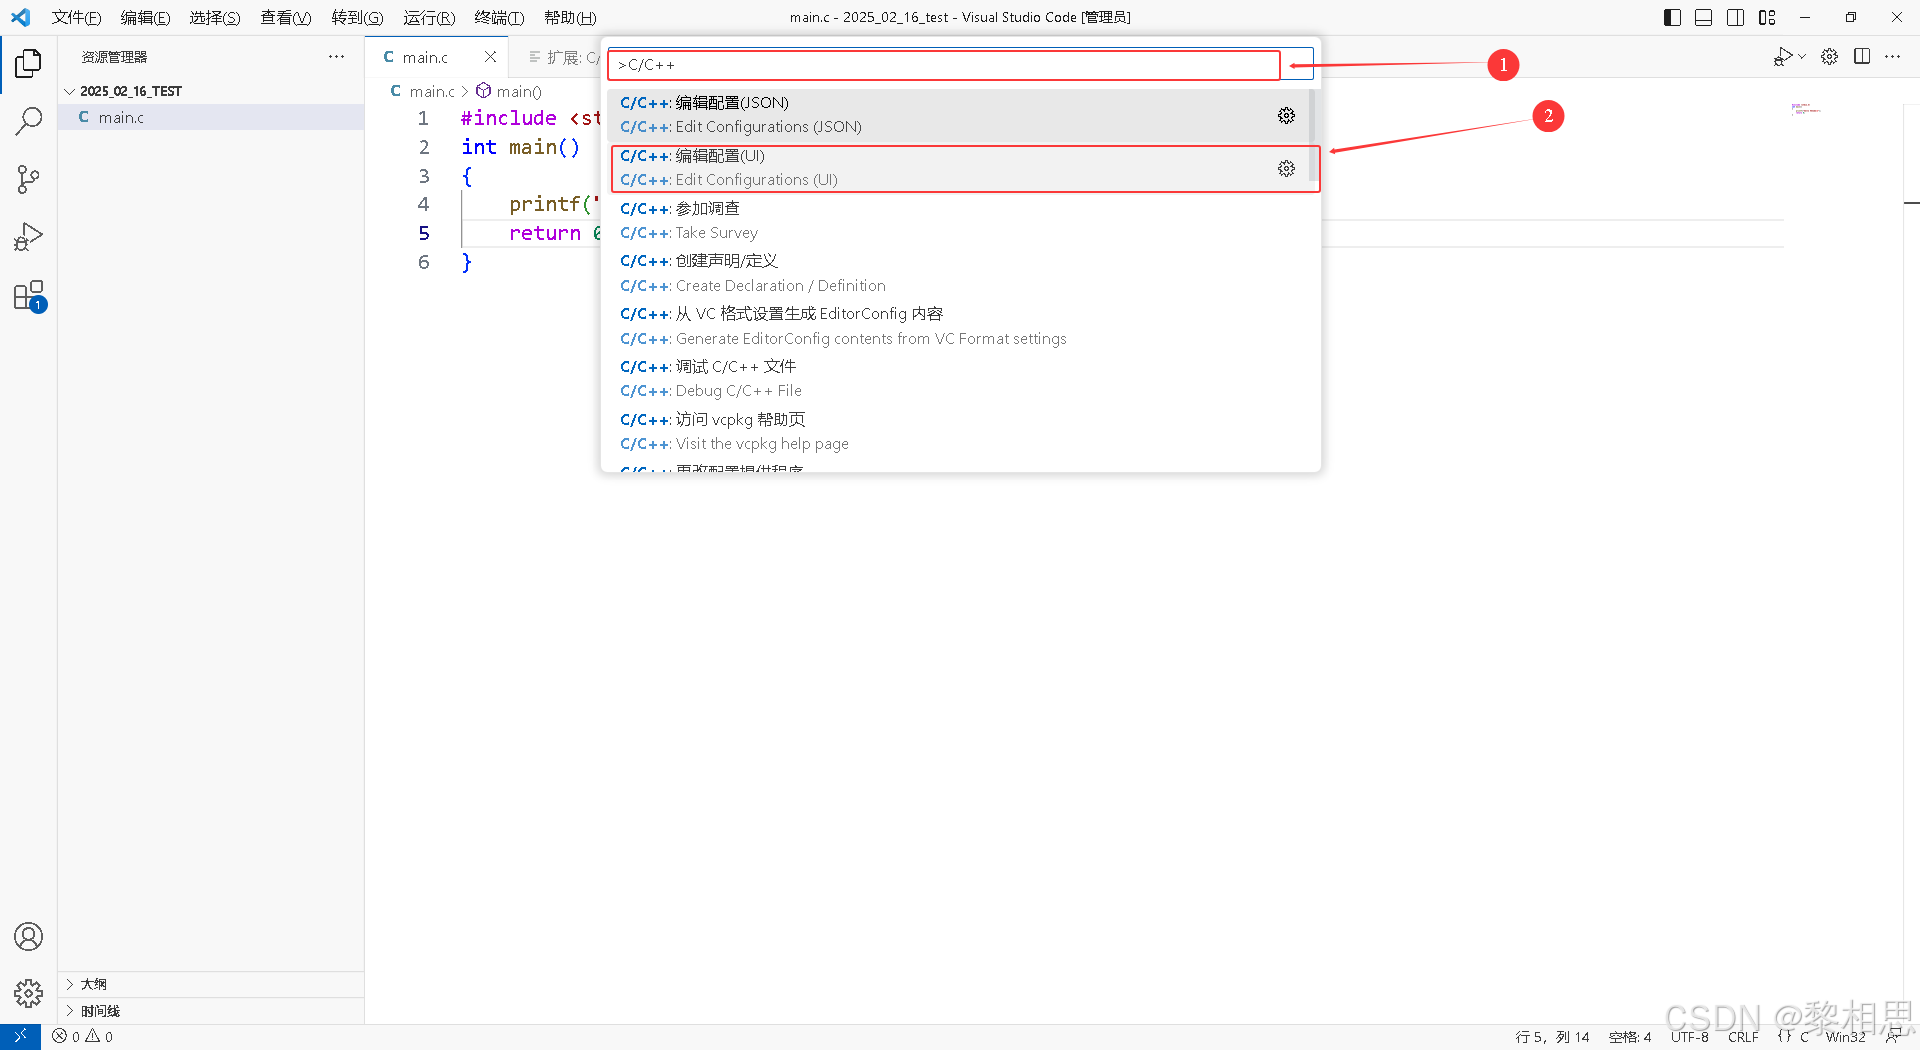Open the 编辑(E) menu

[146, 17]
